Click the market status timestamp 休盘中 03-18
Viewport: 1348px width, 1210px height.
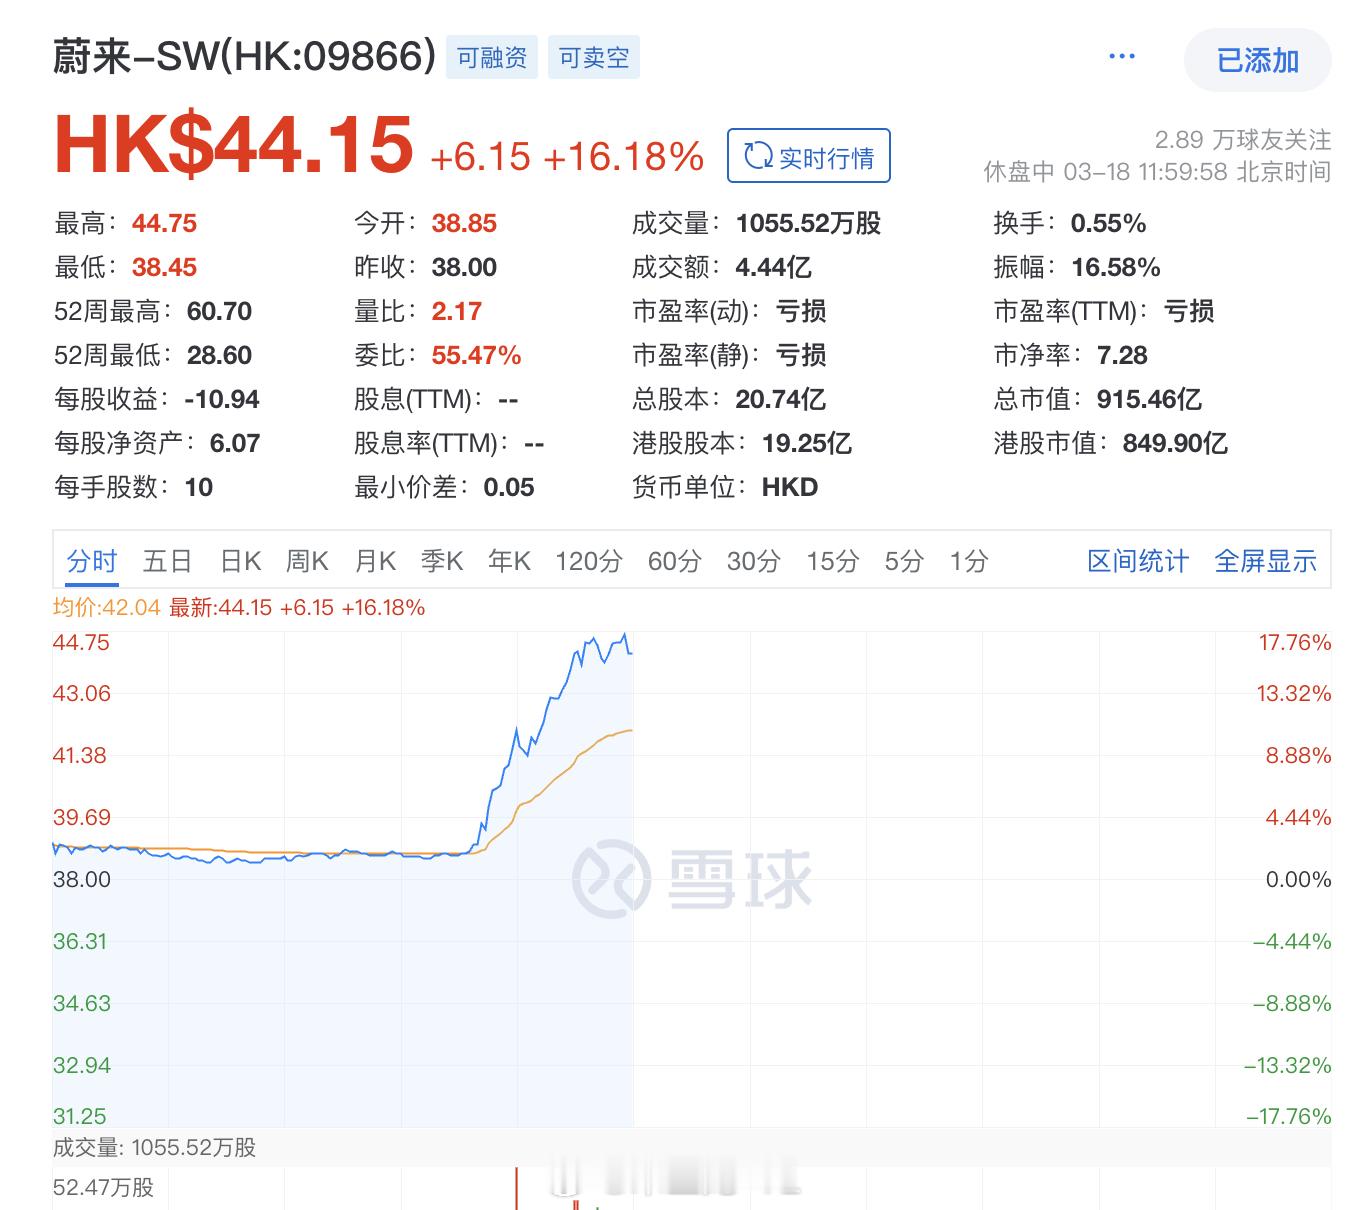point(1157,171)
